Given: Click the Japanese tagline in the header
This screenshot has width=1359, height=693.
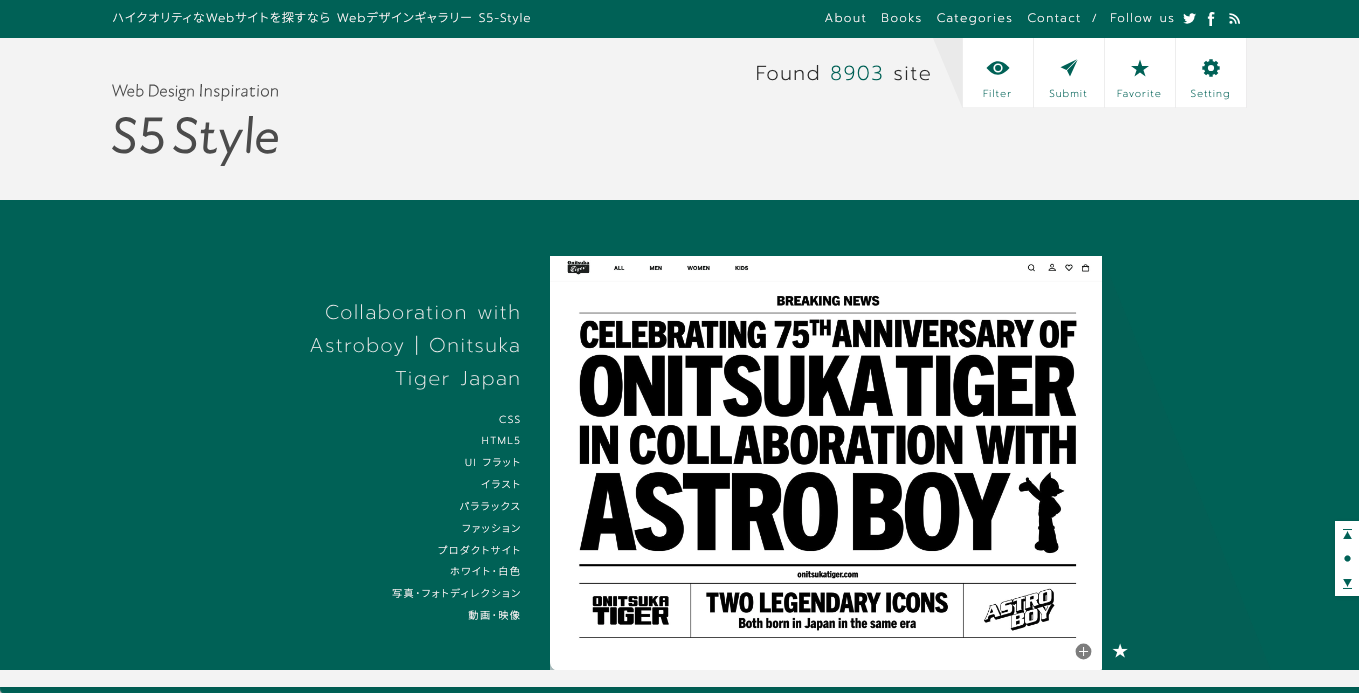Looking at the screenshot, I should point(322,18).
